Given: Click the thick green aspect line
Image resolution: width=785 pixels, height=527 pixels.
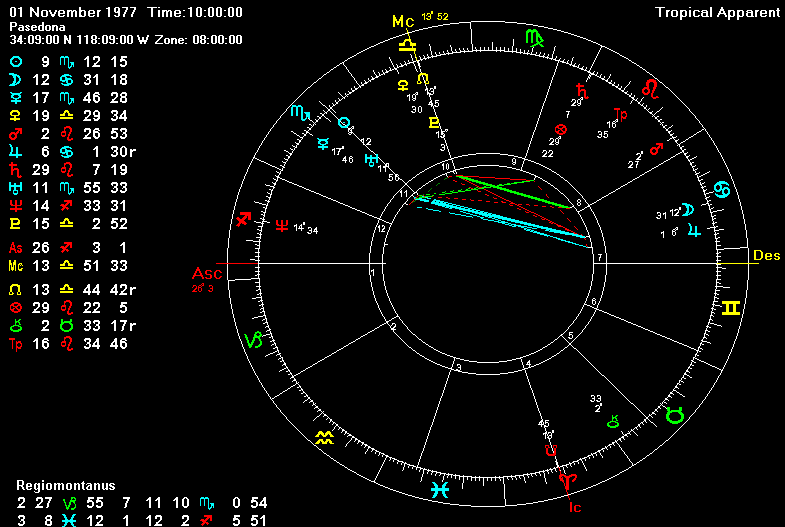Looking at the screenshot, I should (x=514, y=192).
